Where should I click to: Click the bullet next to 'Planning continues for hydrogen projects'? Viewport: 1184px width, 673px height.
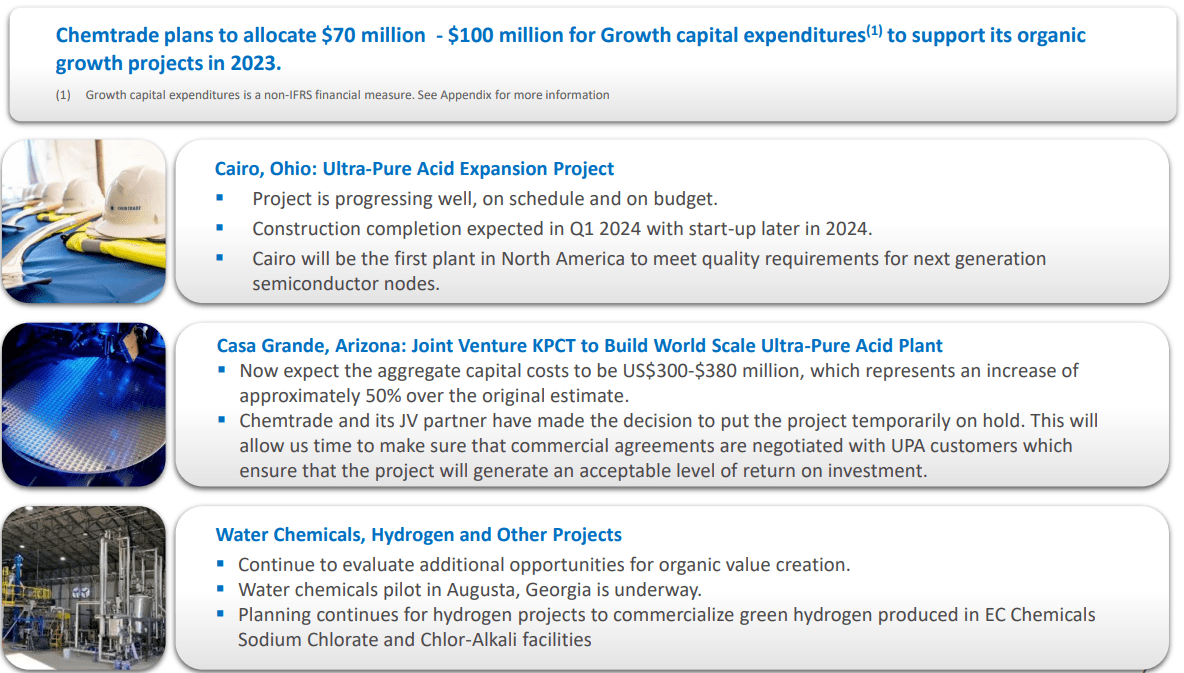[x=221, y=615]
